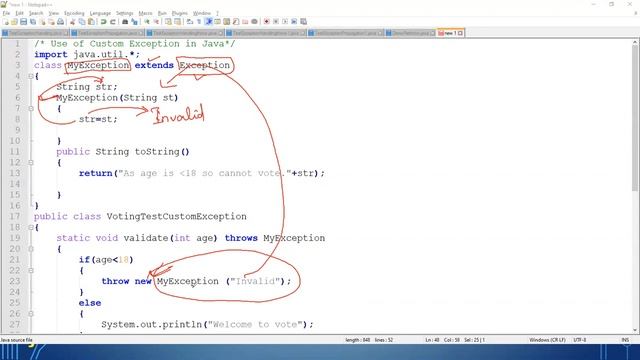The height and width of the screenshot is (360, 640).
Task: Toggle synchronized vertical scrolling
Action: coord(168,21)
